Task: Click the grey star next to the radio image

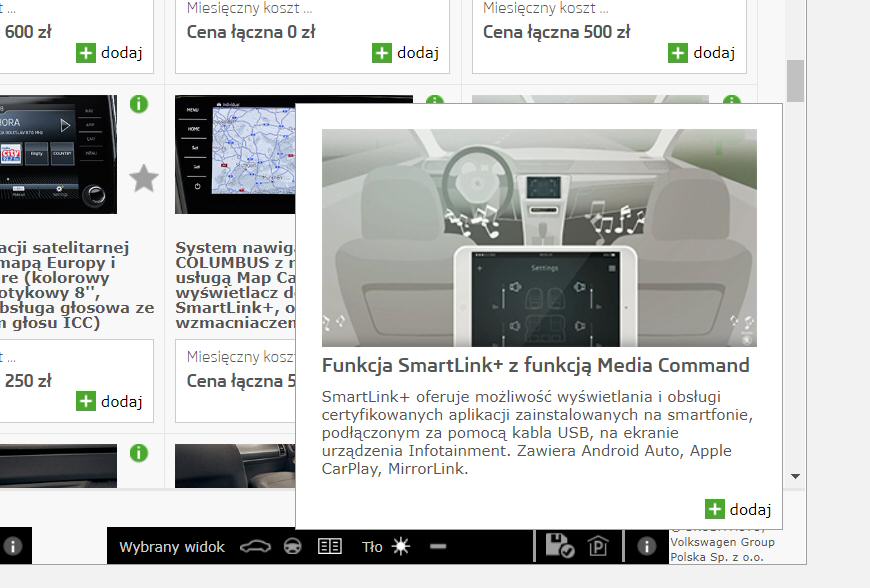Action: tap(144, 178)
